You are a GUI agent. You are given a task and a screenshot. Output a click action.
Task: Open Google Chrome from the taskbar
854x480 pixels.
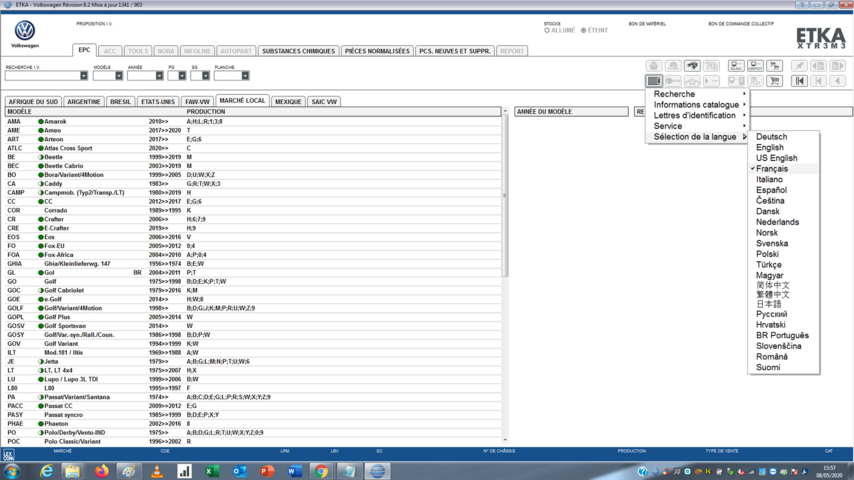[x=321, y=471]
